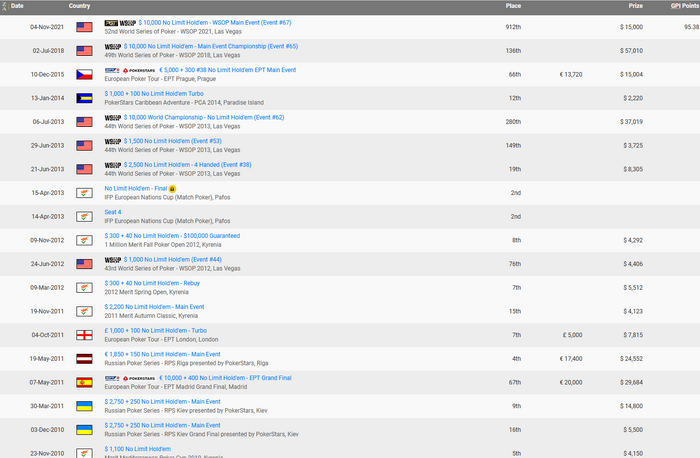Open Main Event Championship (Event #65) link

pos(211,46)
